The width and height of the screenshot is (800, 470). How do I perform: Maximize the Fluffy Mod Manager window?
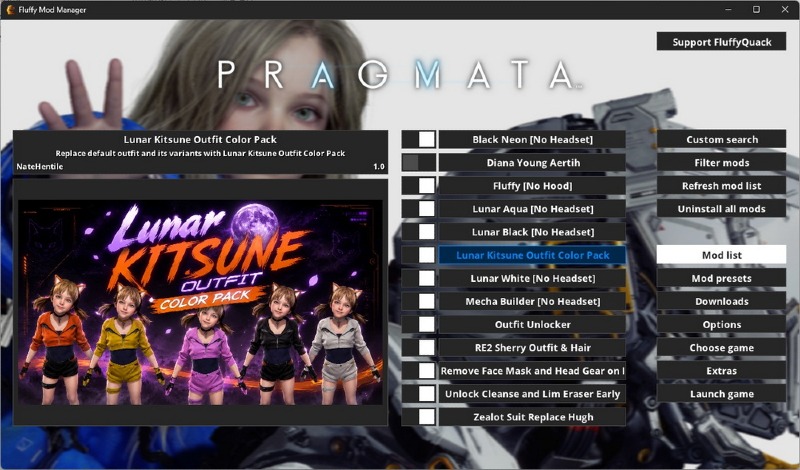pyautogui.click(x=756, y=9)
